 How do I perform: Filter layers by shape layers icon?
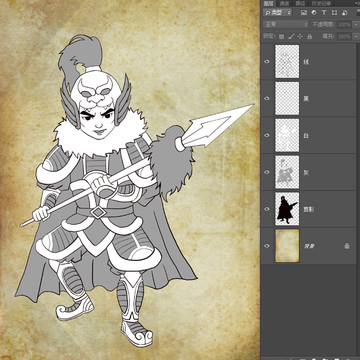coord(334,13)
